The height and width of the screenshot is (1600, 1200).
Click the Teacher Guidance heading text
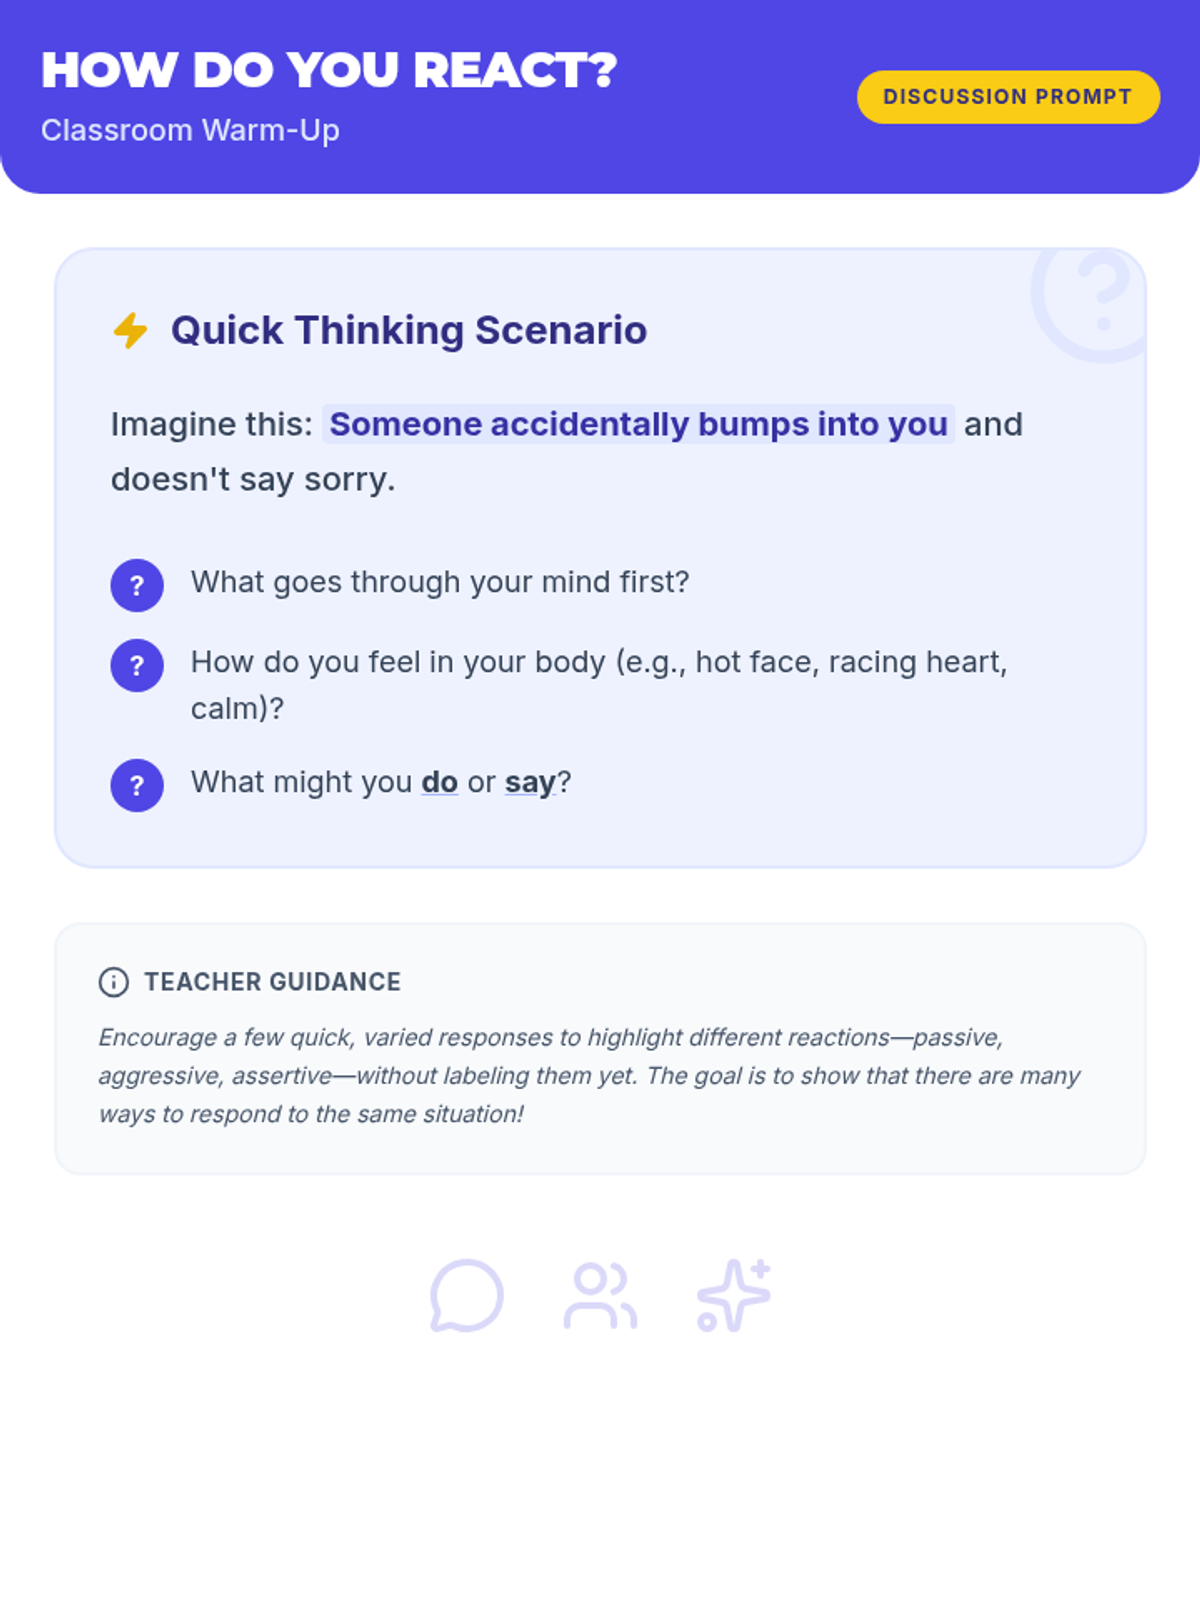[272, 982]
